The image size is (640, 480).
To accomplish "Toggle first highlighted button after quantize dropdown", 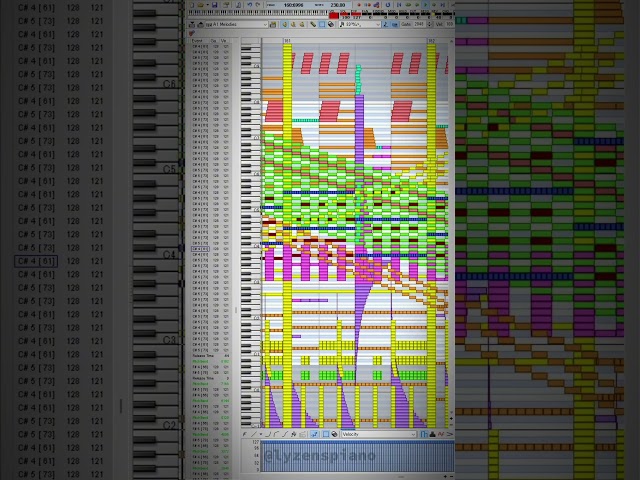I will coord(385,24).
